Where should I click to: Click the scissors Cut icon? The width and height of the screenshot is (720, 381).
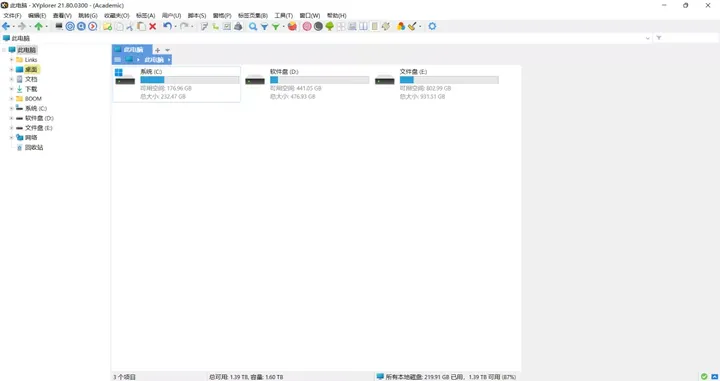coord(130,27)
